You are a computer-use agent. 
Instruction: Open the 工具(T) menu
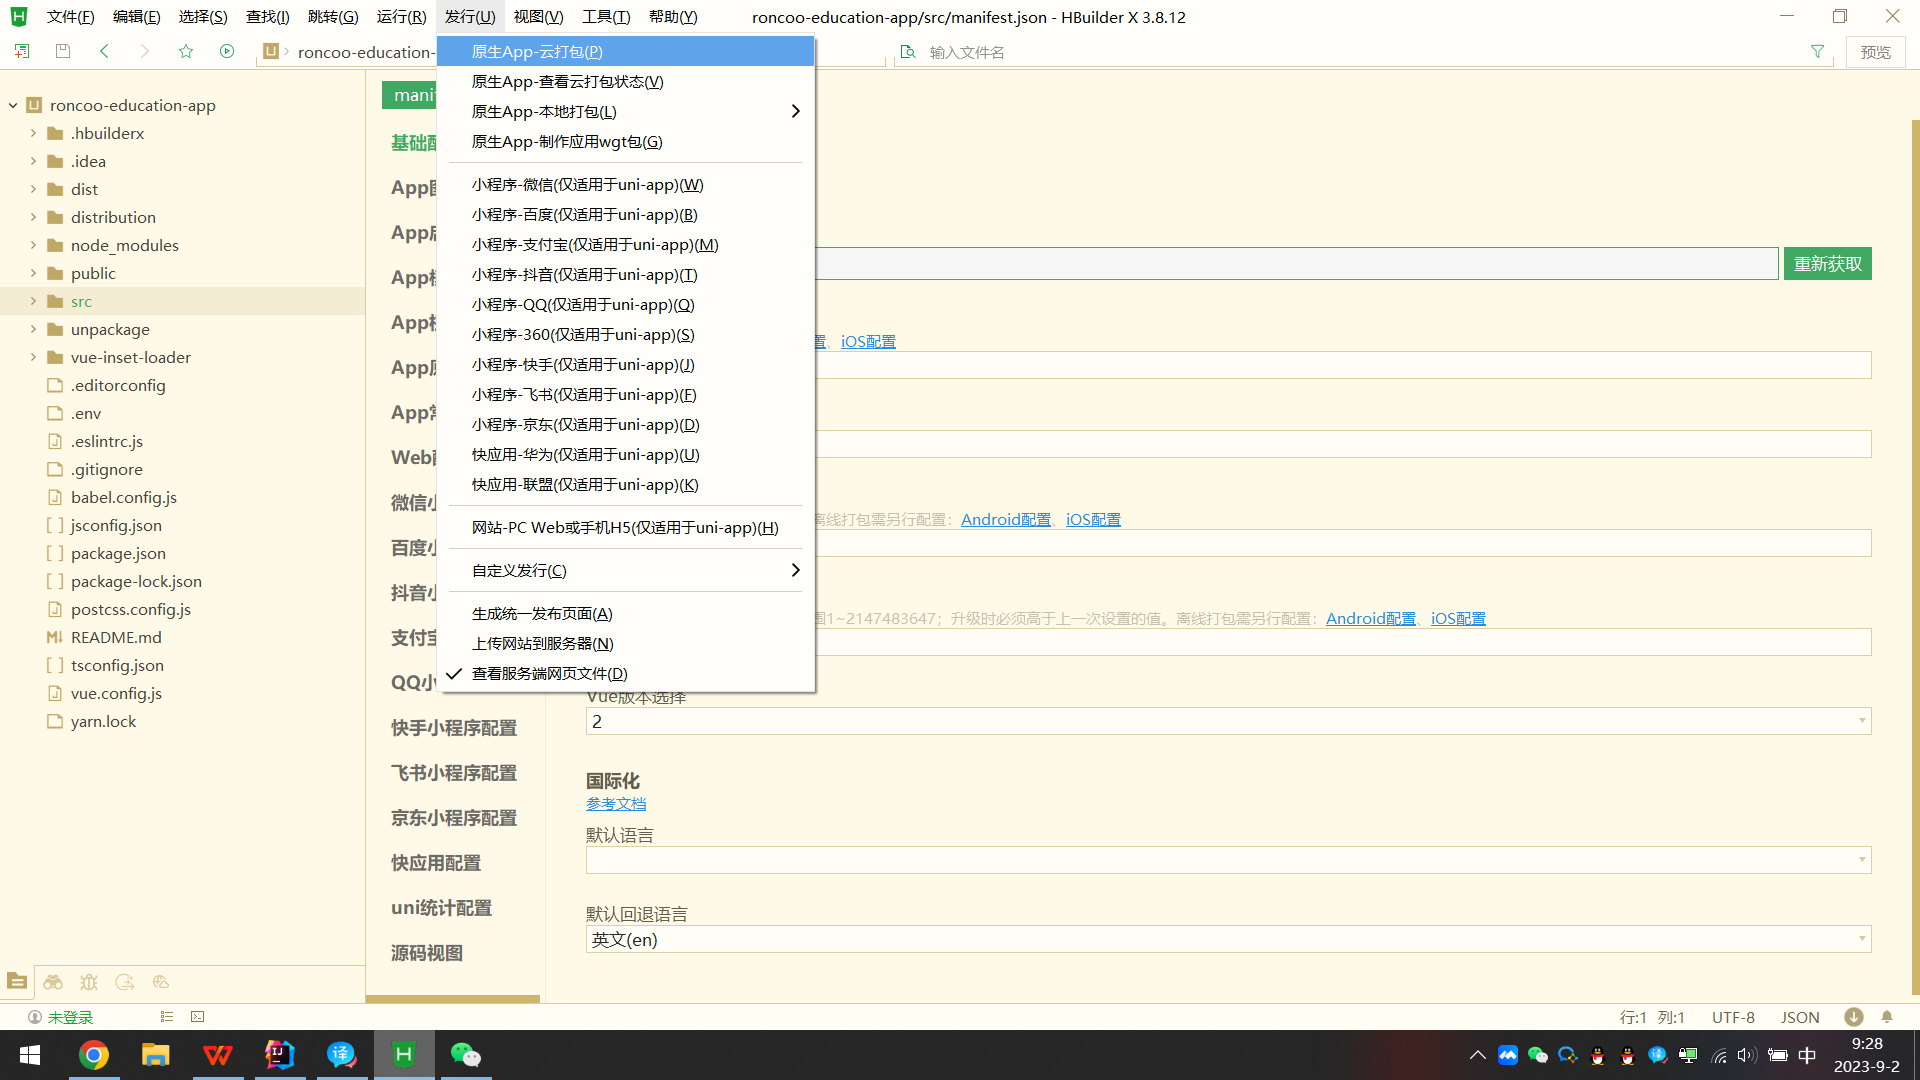coord(606,17)
